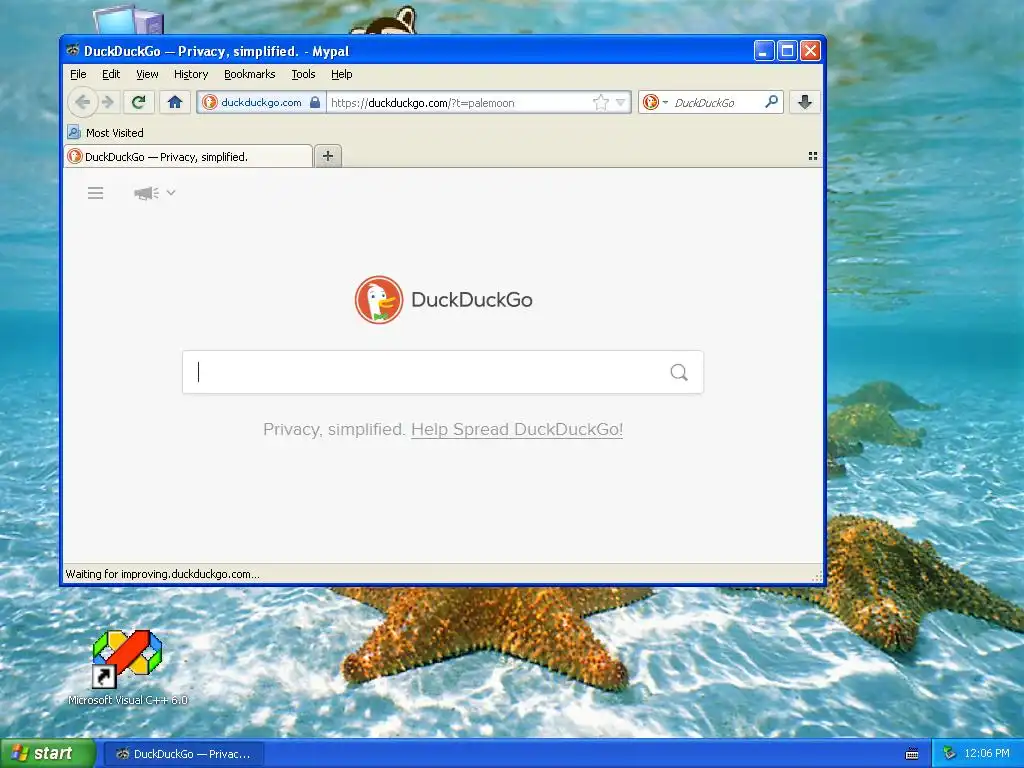Click the magnifier inside the page search box
This screenshot has height=768, width=1024.
click(x=679, y=372)
